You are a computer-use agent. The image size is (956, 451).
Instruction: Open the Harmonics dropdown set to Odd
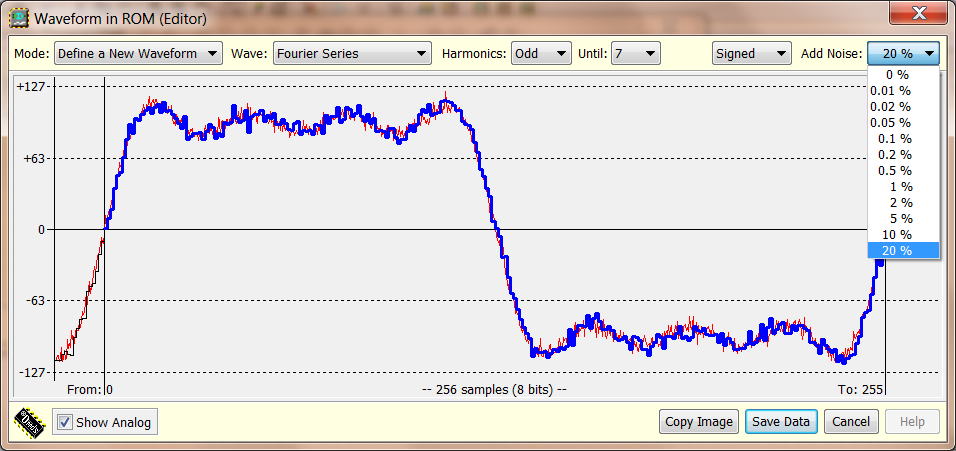541,54
